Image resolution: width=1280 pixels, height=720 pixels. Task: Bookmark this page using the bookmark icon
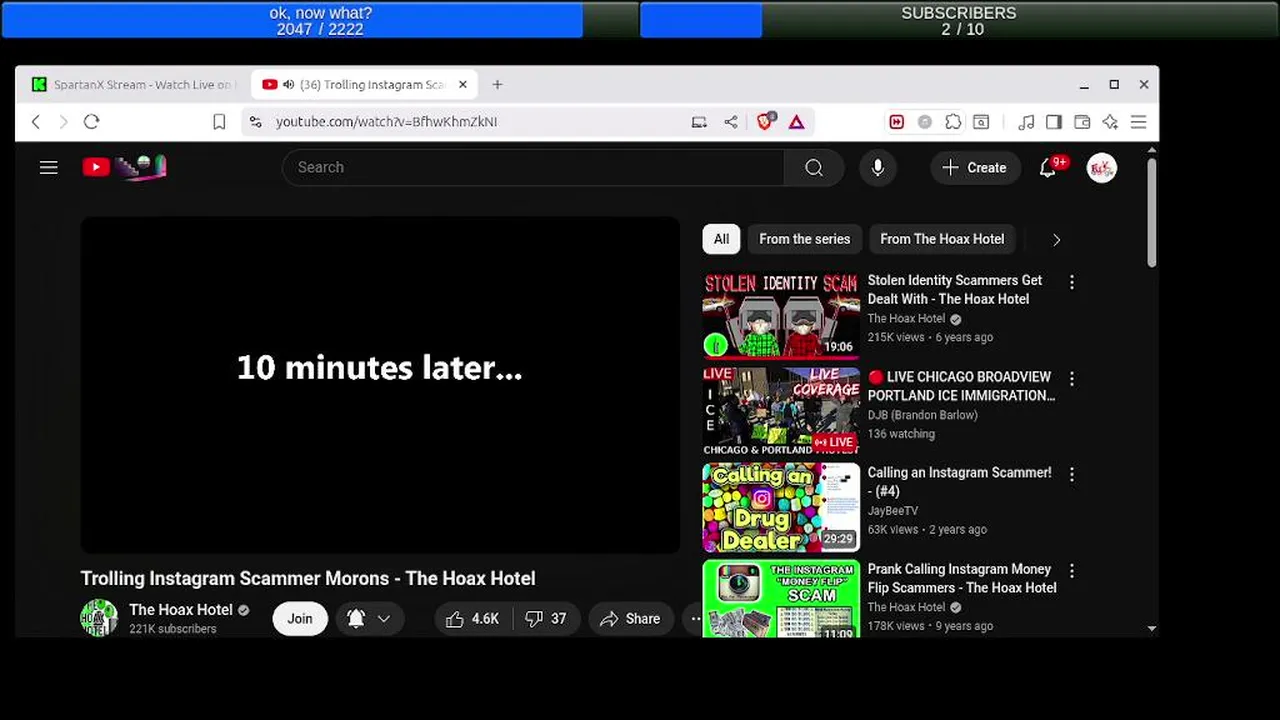pyautogui.click(x=219, y=122)
